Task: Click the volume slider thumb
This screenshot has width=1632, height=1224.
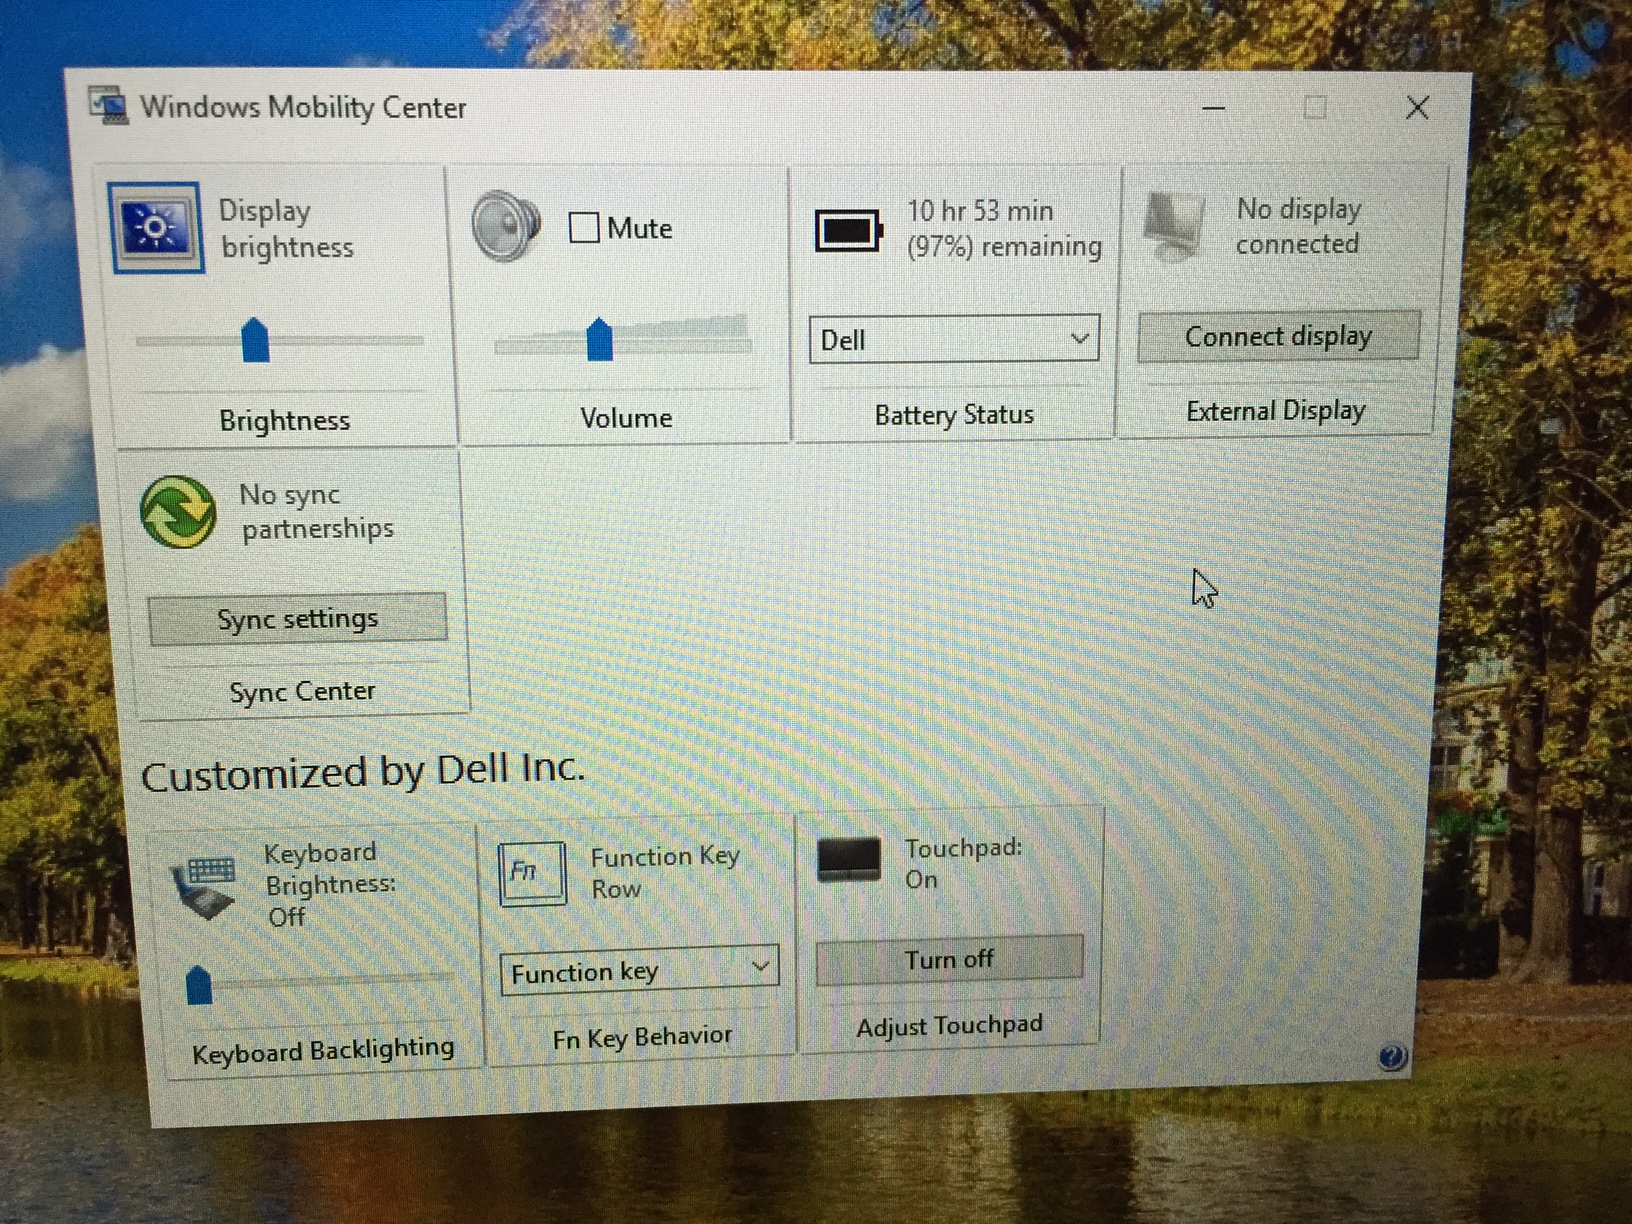Action: click(599, 339)
